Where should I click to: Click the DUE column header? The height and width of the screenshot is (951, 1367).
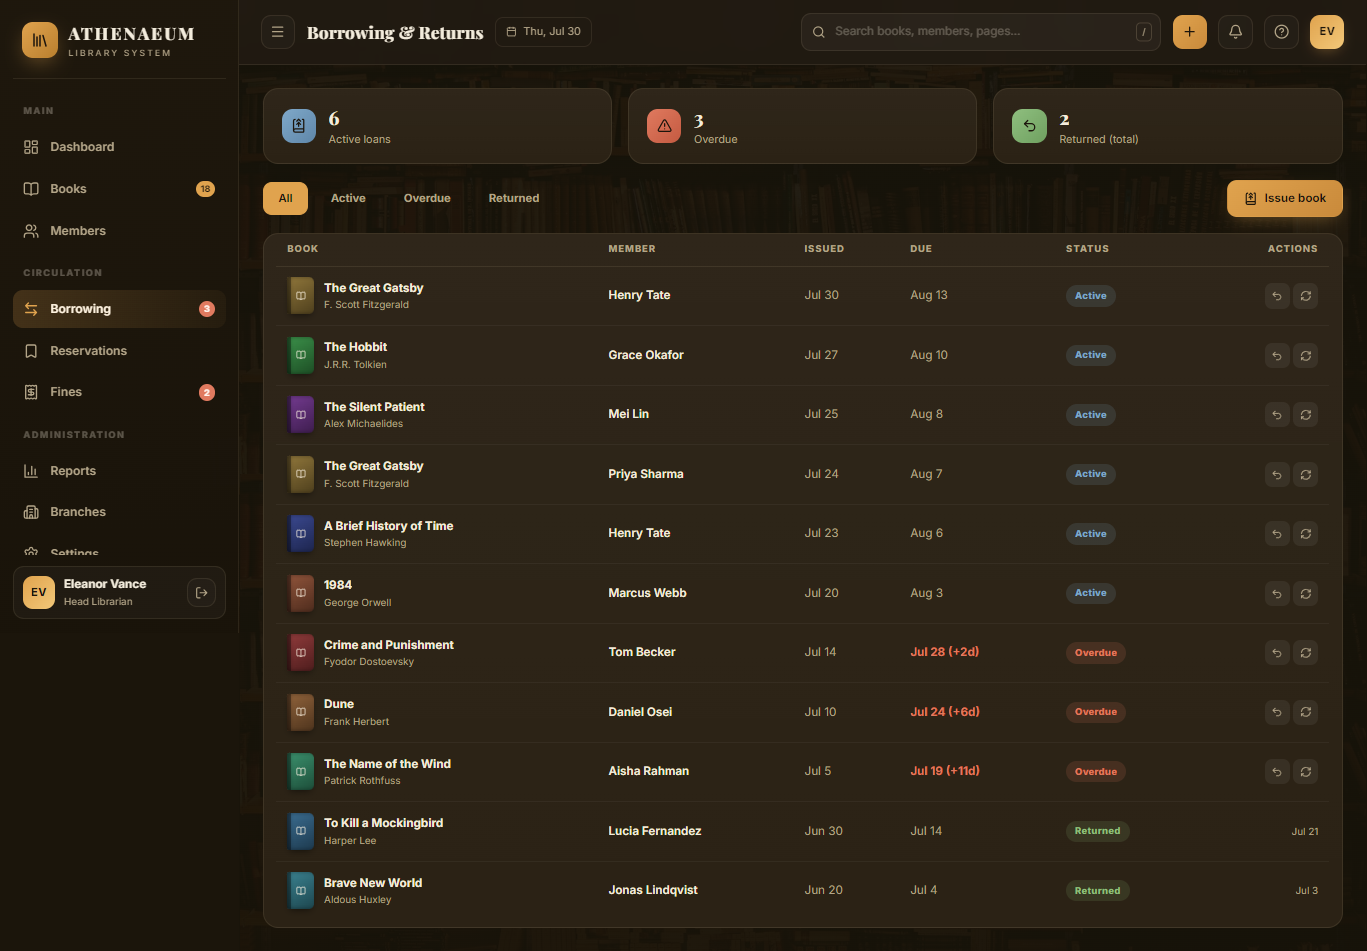(921, 249)
